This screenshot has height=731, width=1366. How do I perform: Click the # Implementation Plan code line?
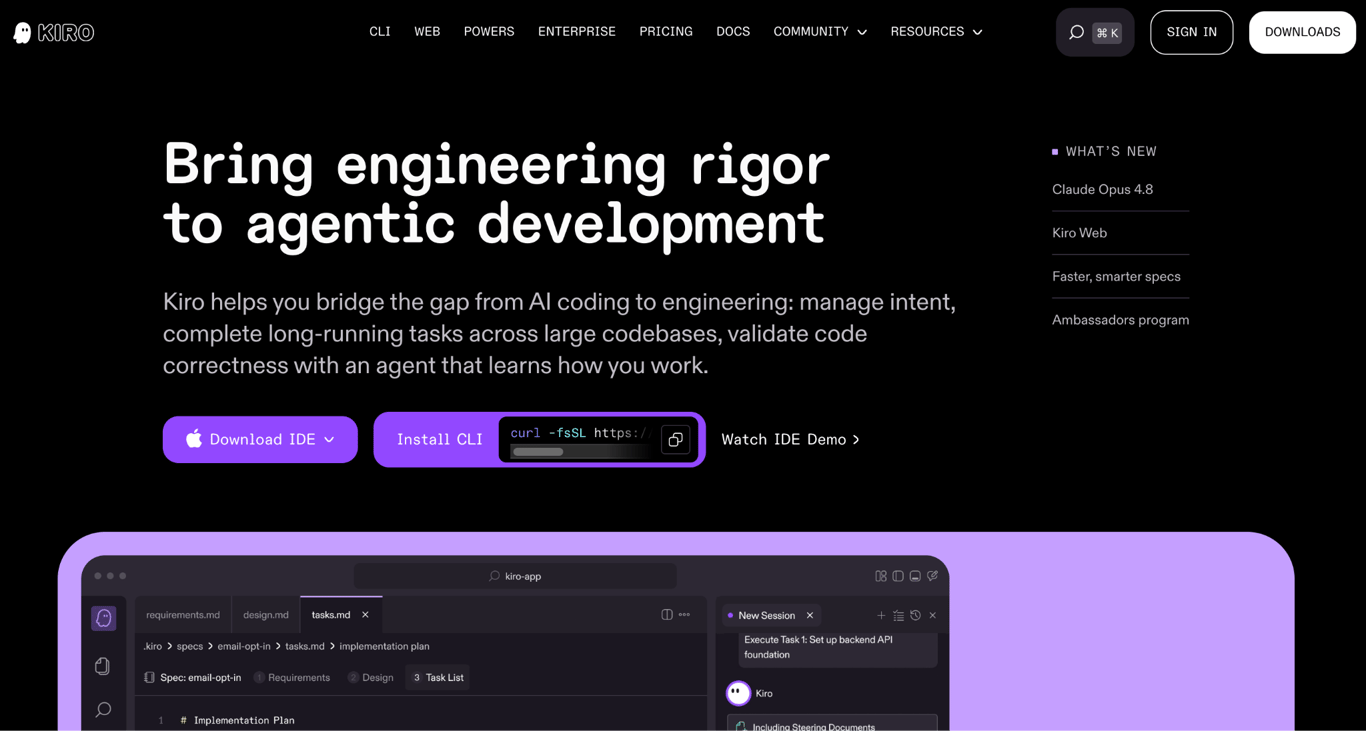pos(237,720)
